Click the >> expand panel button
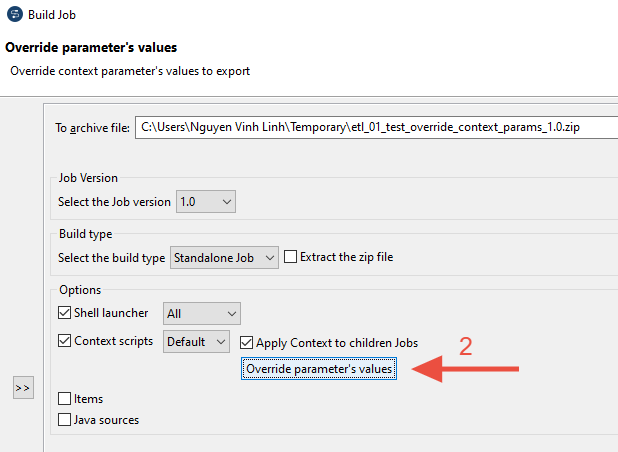The width and height of the screenshot is (618, 452). [23, 388]
